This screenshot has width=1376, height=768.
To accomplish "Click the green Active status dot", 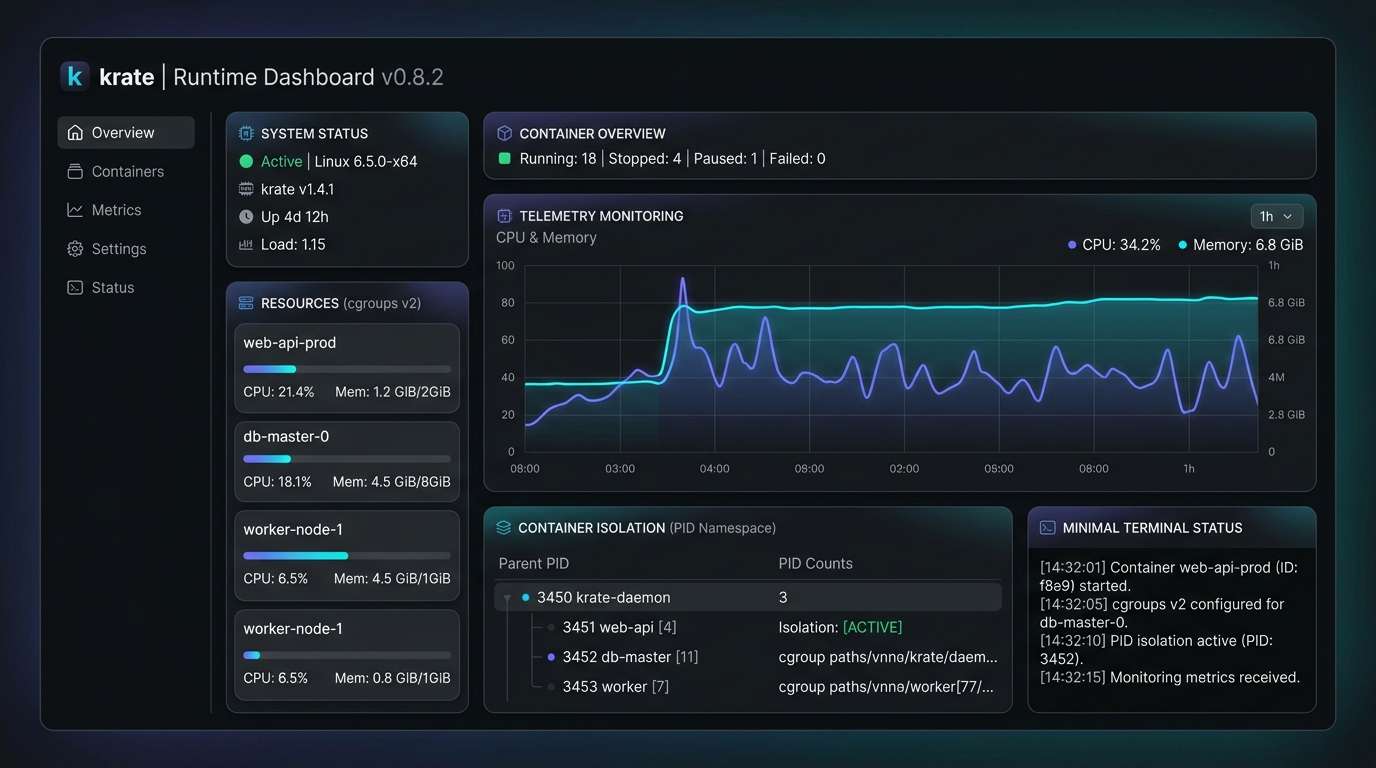I will click(x=246, y=161).
